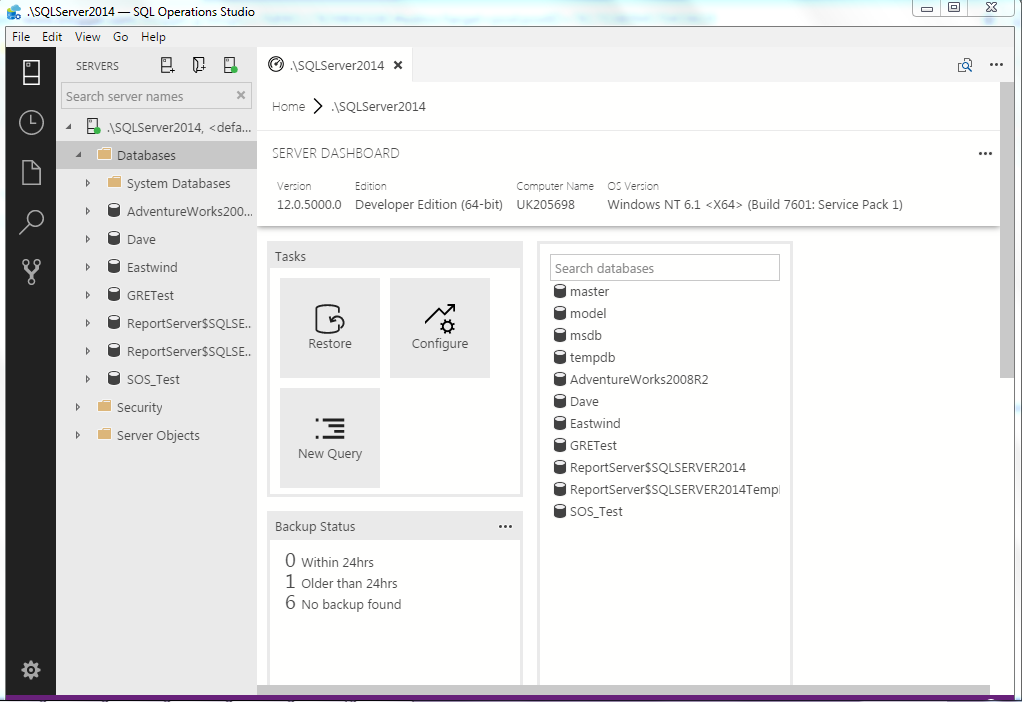Open the Help menu

(x=153, y=37)
